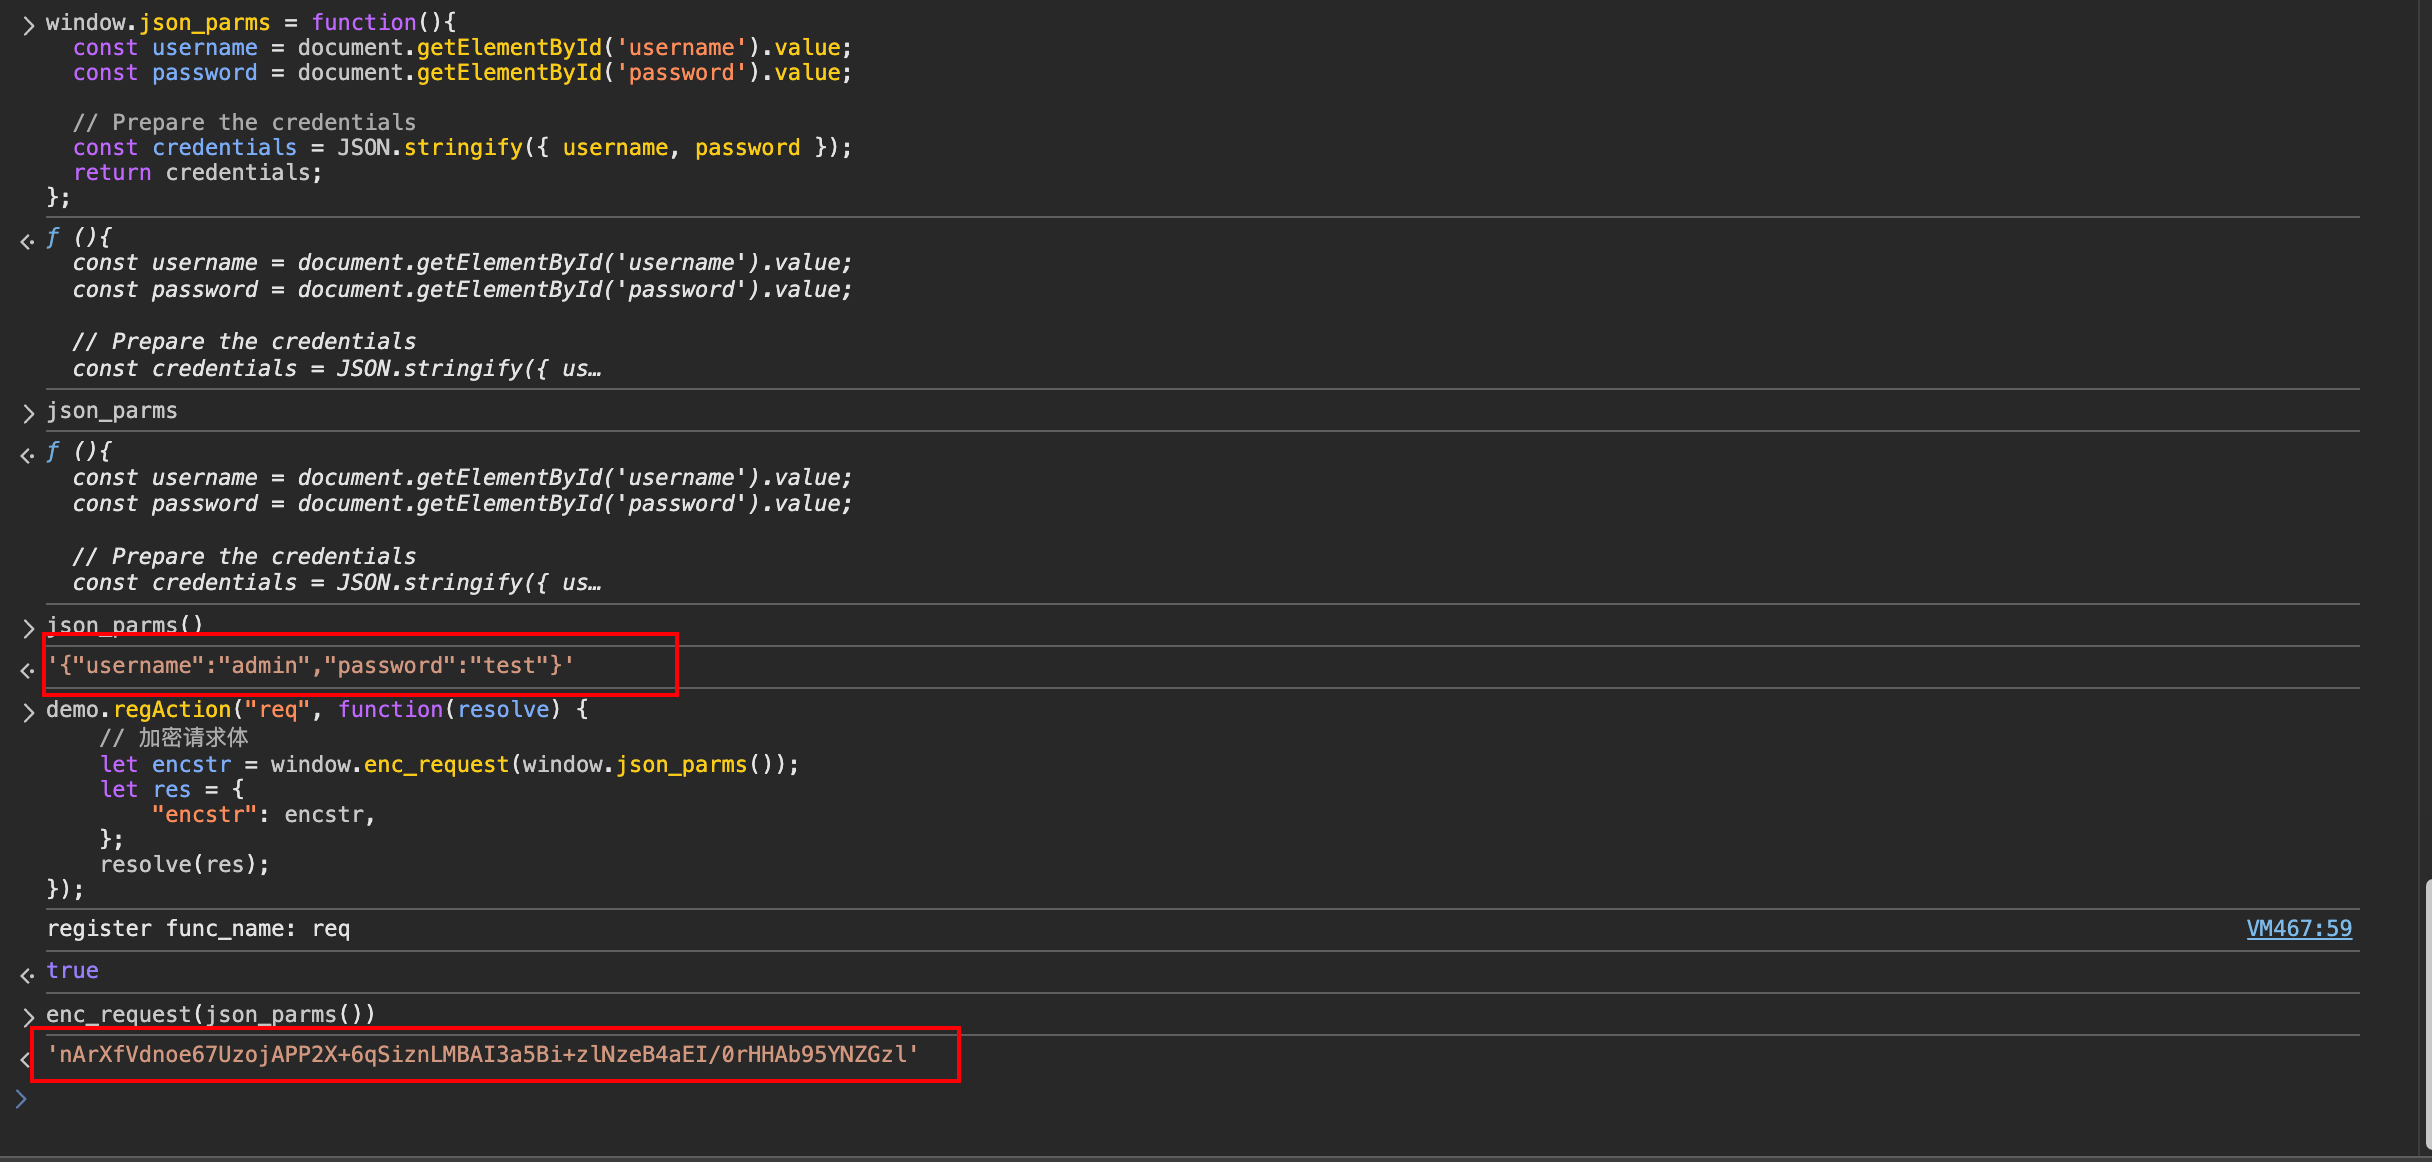The width and height of the screenshot is (2432, 1162).
Task: Click the vertical scrollbar thumb
Action: tap(2427, 1015)
